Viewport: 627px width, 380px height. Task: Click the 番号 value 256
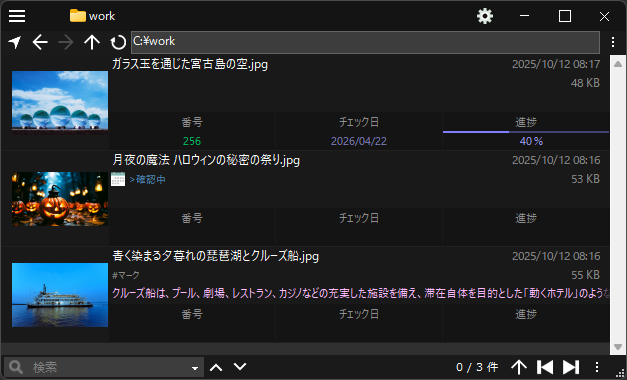point(192,141)
